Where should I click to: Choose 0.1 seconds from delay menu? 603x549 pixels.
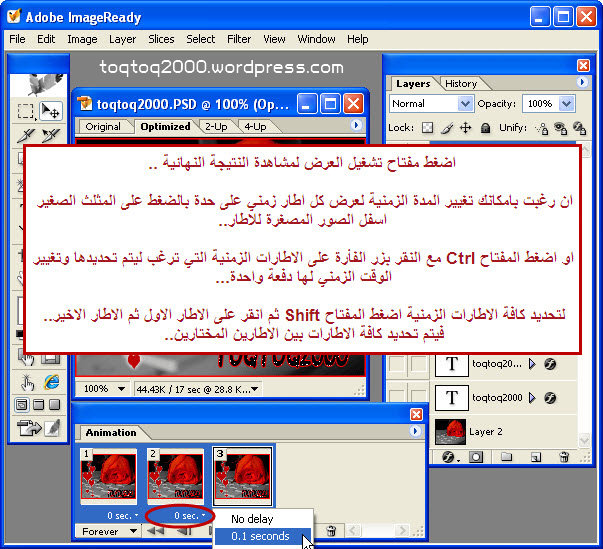pos(260,537)
